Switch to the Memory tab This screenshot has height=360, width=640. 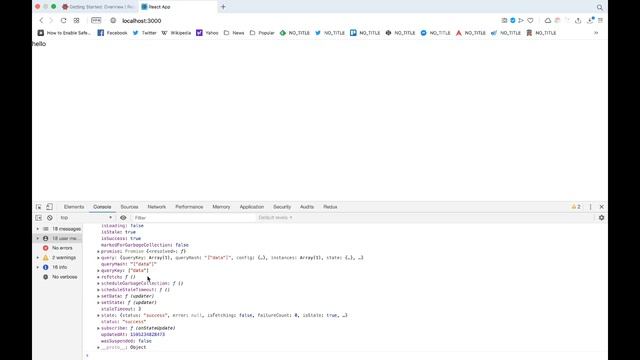221,207
